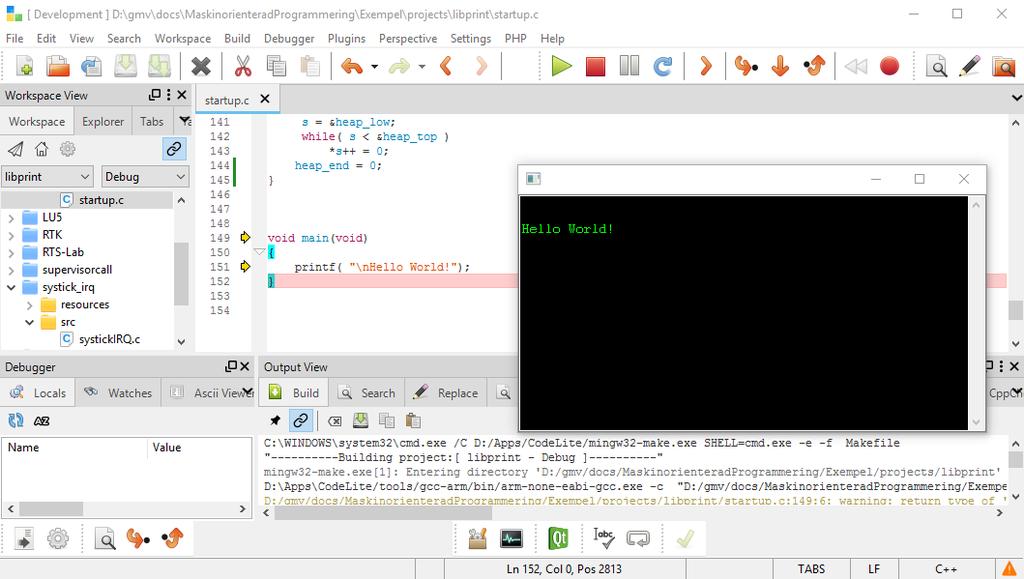
Task: Clear build output icon
Action: (x=334, y=421)
